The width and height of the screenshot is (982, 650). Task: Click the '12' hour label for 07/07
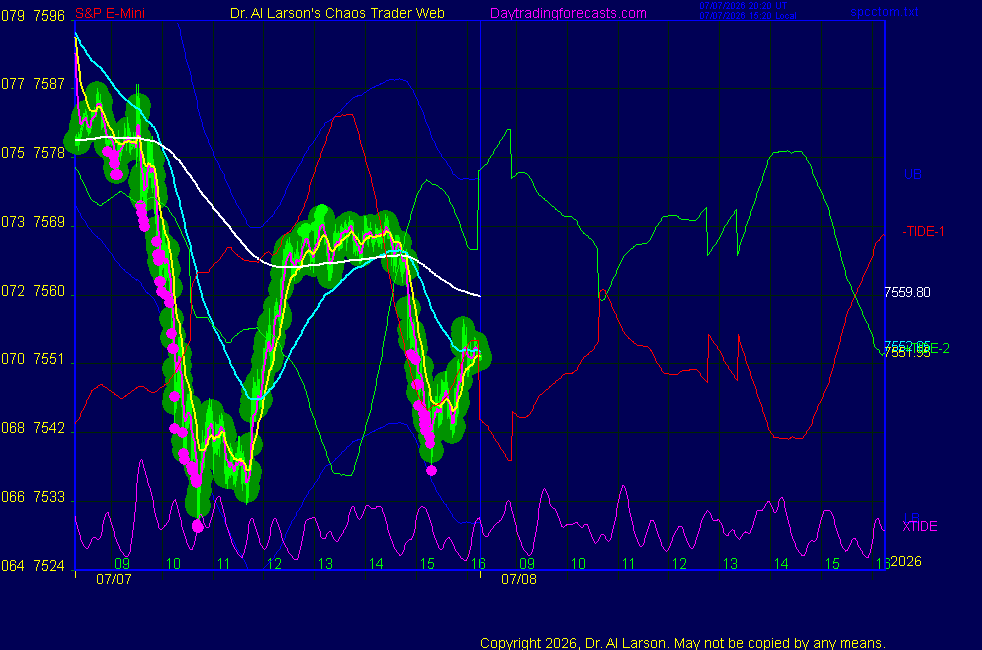(x=274, y=564)
